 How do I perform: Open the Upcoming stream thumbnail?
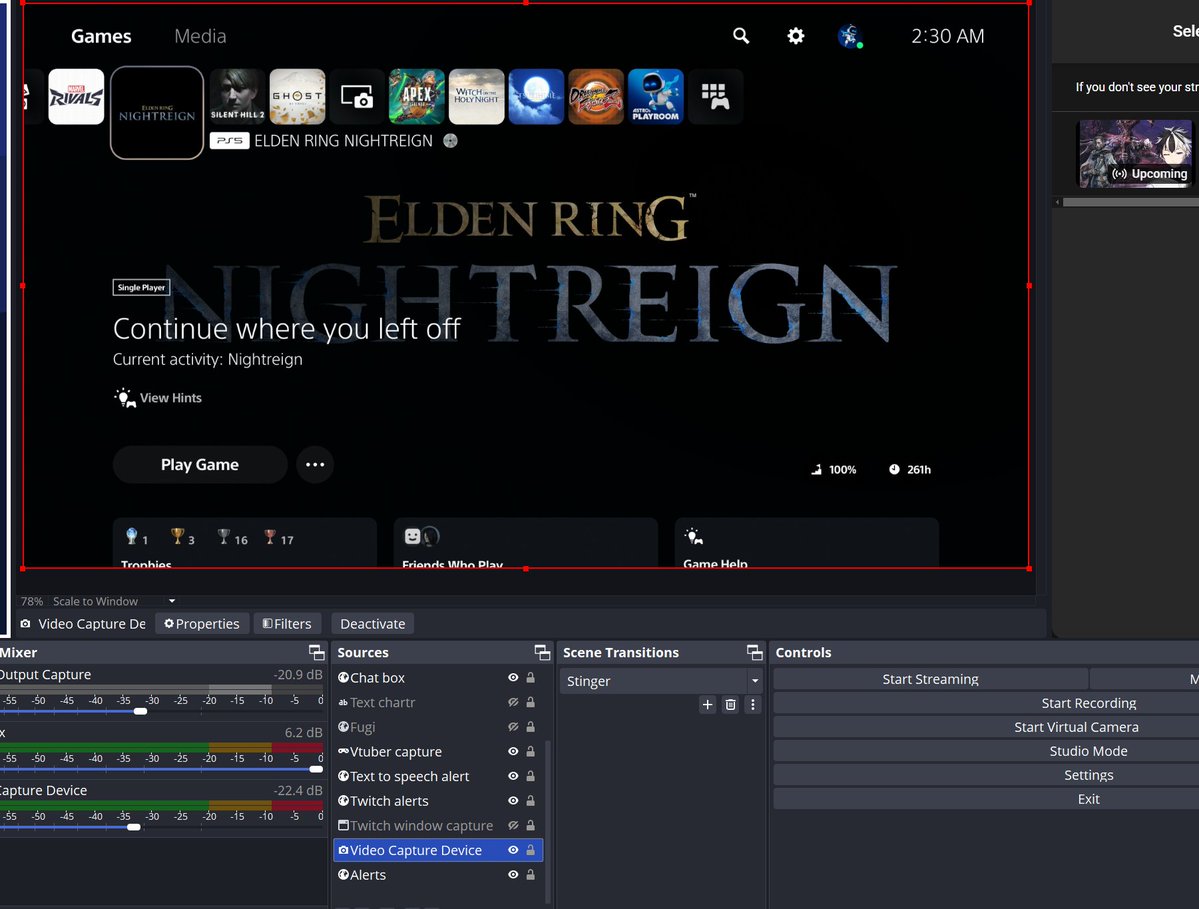(x=1135, y=154)
